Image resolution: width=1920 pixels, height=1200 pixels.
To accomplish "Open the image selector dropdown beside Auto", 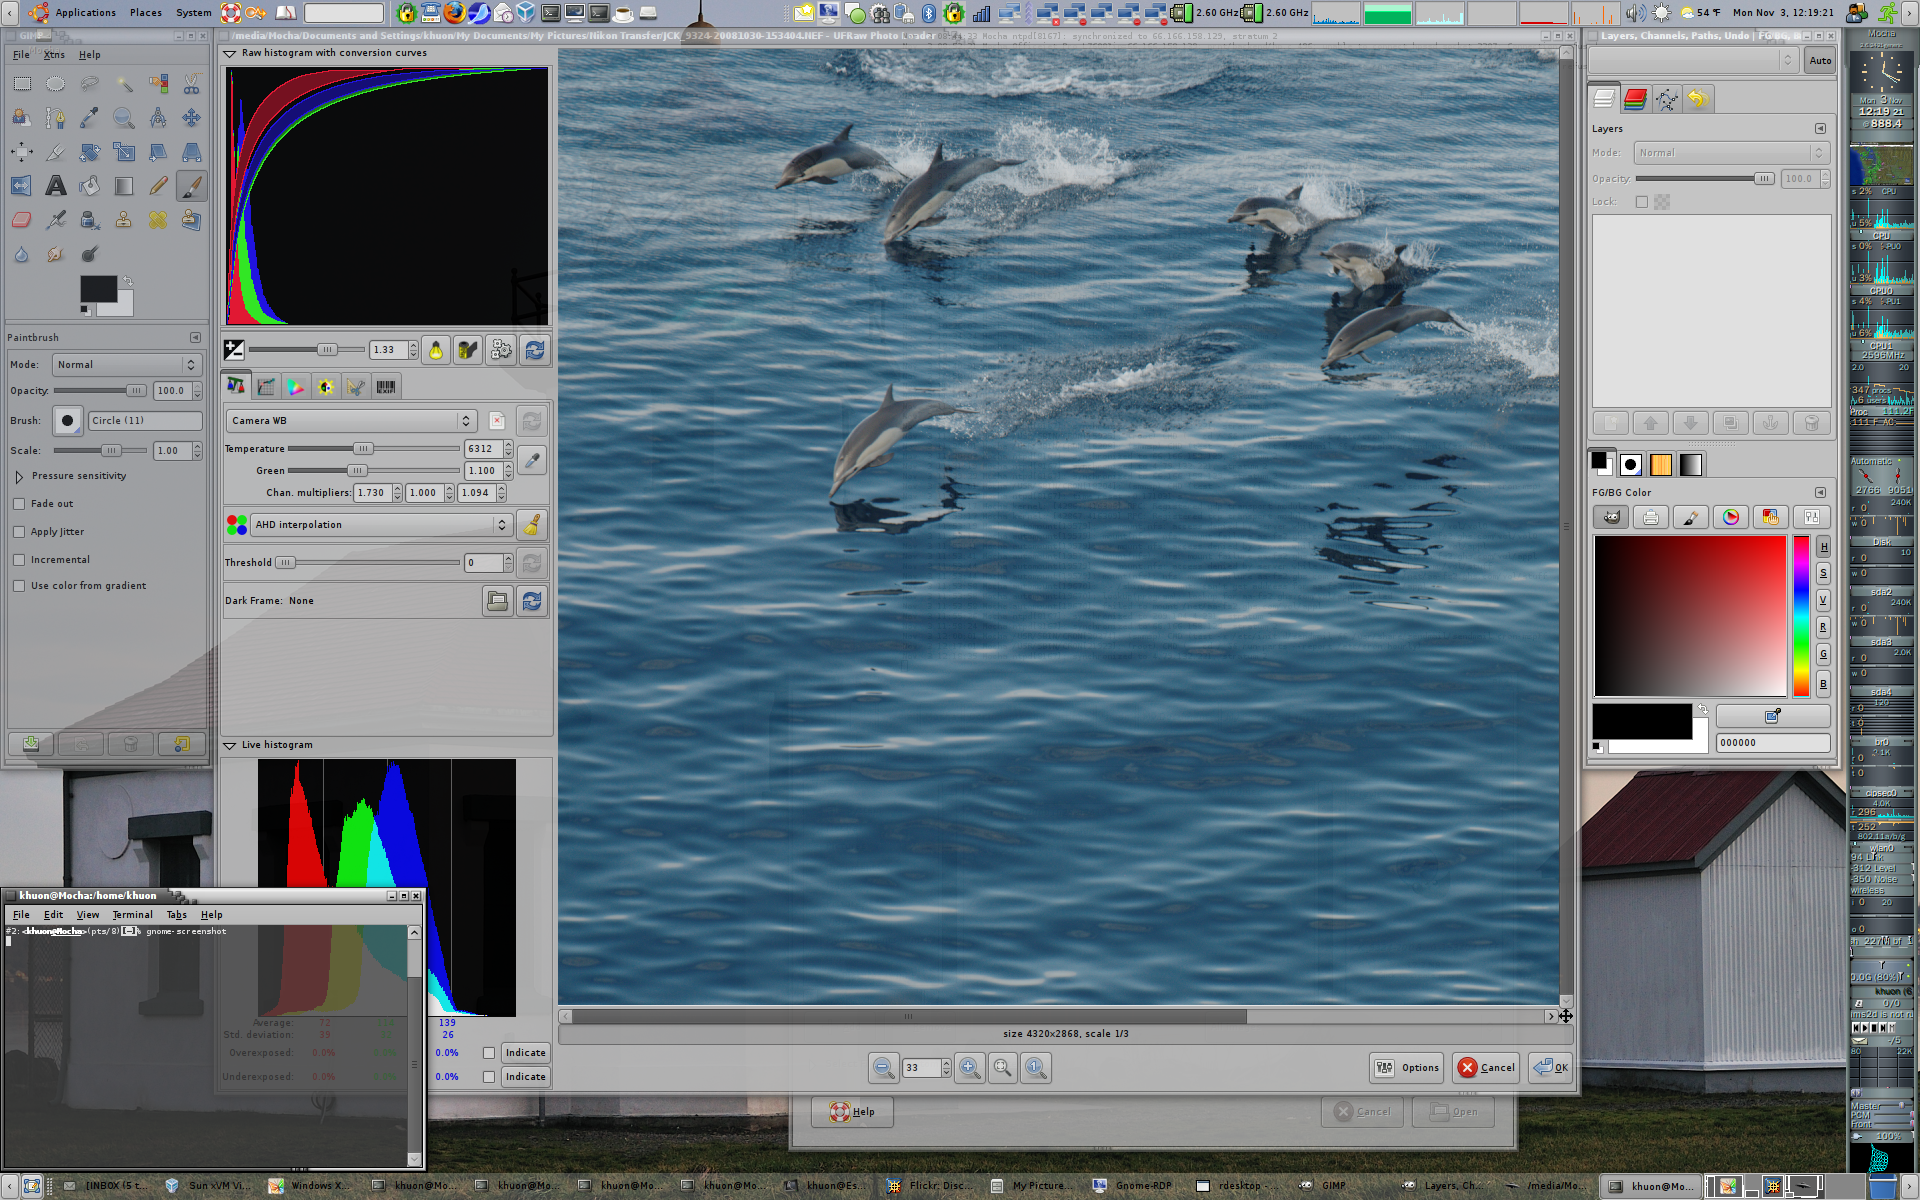I will pyautogui.click(x=1693, y=61).
